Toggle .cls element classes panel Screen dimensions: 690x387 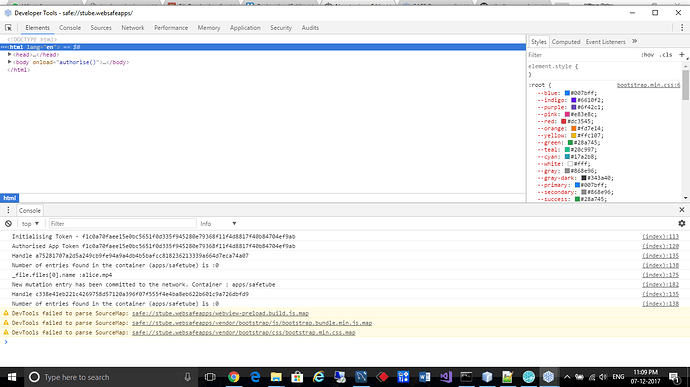pos(666,55)
